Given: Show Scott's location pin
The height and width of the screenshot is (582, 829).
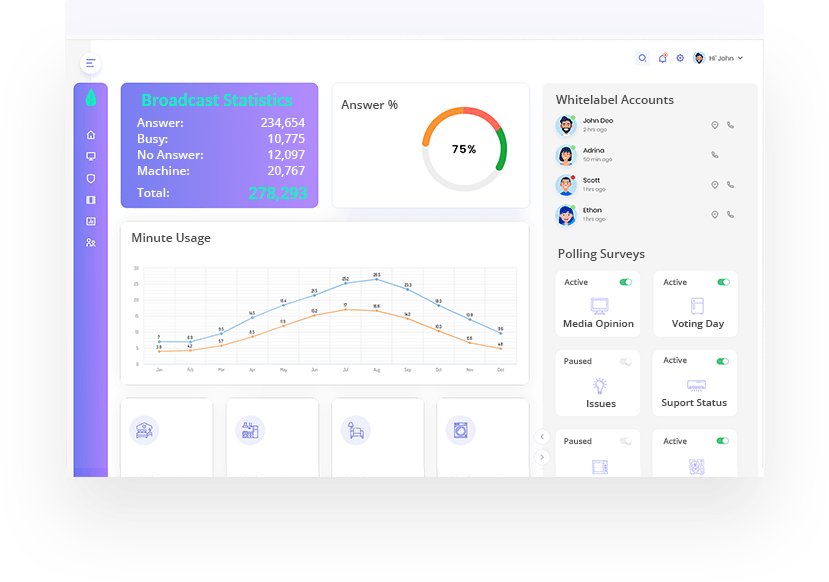Looking at the screenshot, I should pyautogui.click(x=715, y=185).
